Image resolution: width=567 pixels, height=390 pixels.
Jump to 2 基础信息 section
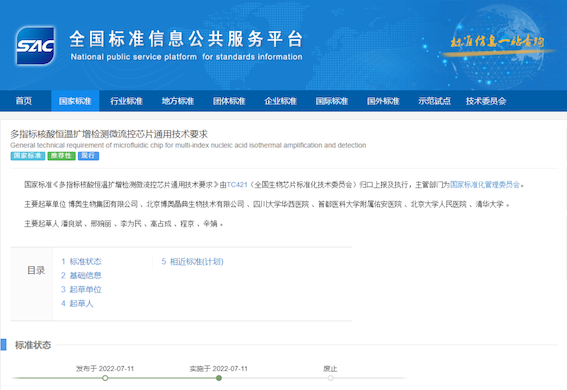coord(81,275)
